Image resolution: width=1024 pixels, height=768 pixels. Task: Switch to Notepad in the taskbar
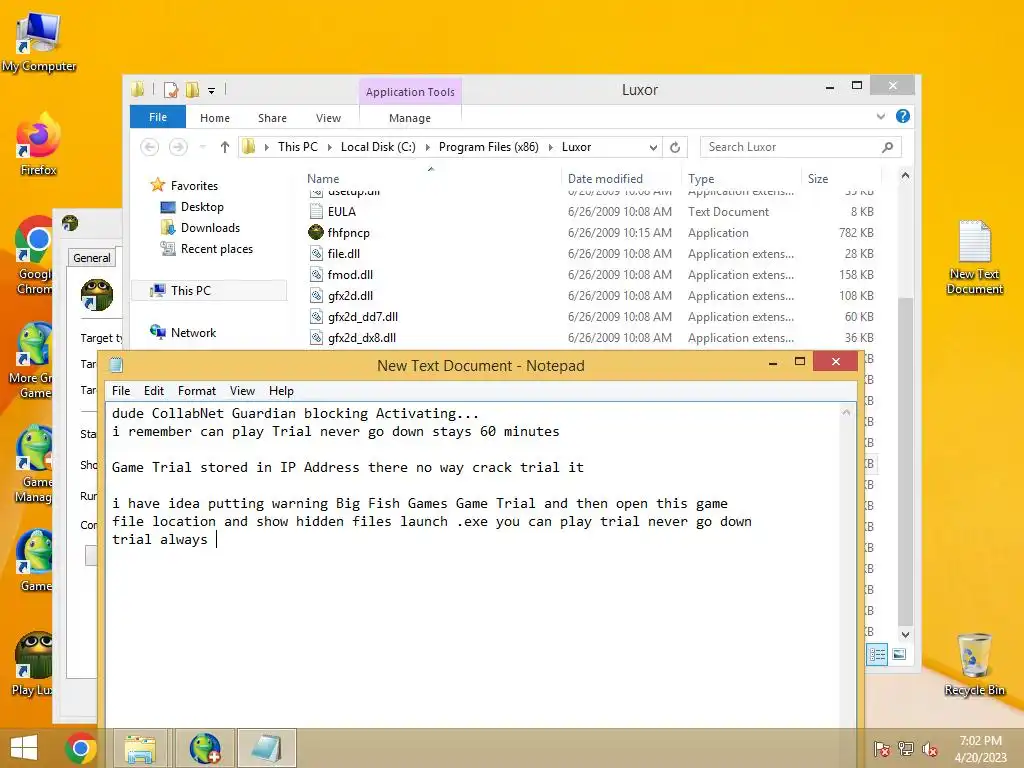point(266,748)
